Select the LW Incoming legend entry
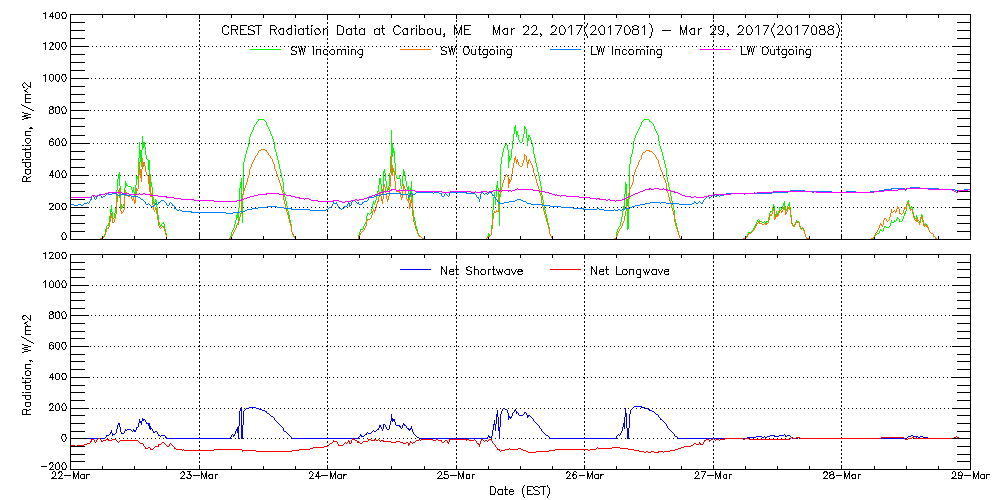The width and height of the screenshot is (1000, 500). click(626, 52)
